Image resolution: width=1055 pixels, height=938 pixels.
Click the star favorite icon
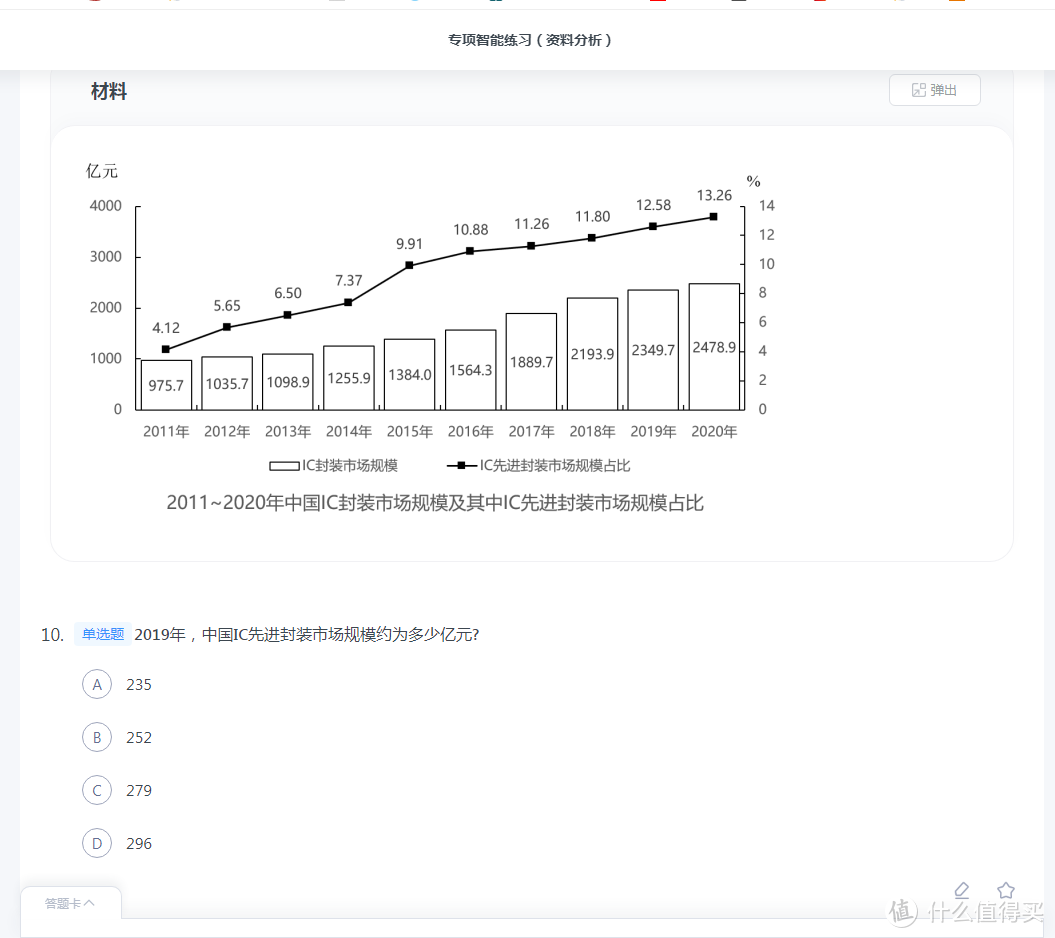(x=1006, y=889)
